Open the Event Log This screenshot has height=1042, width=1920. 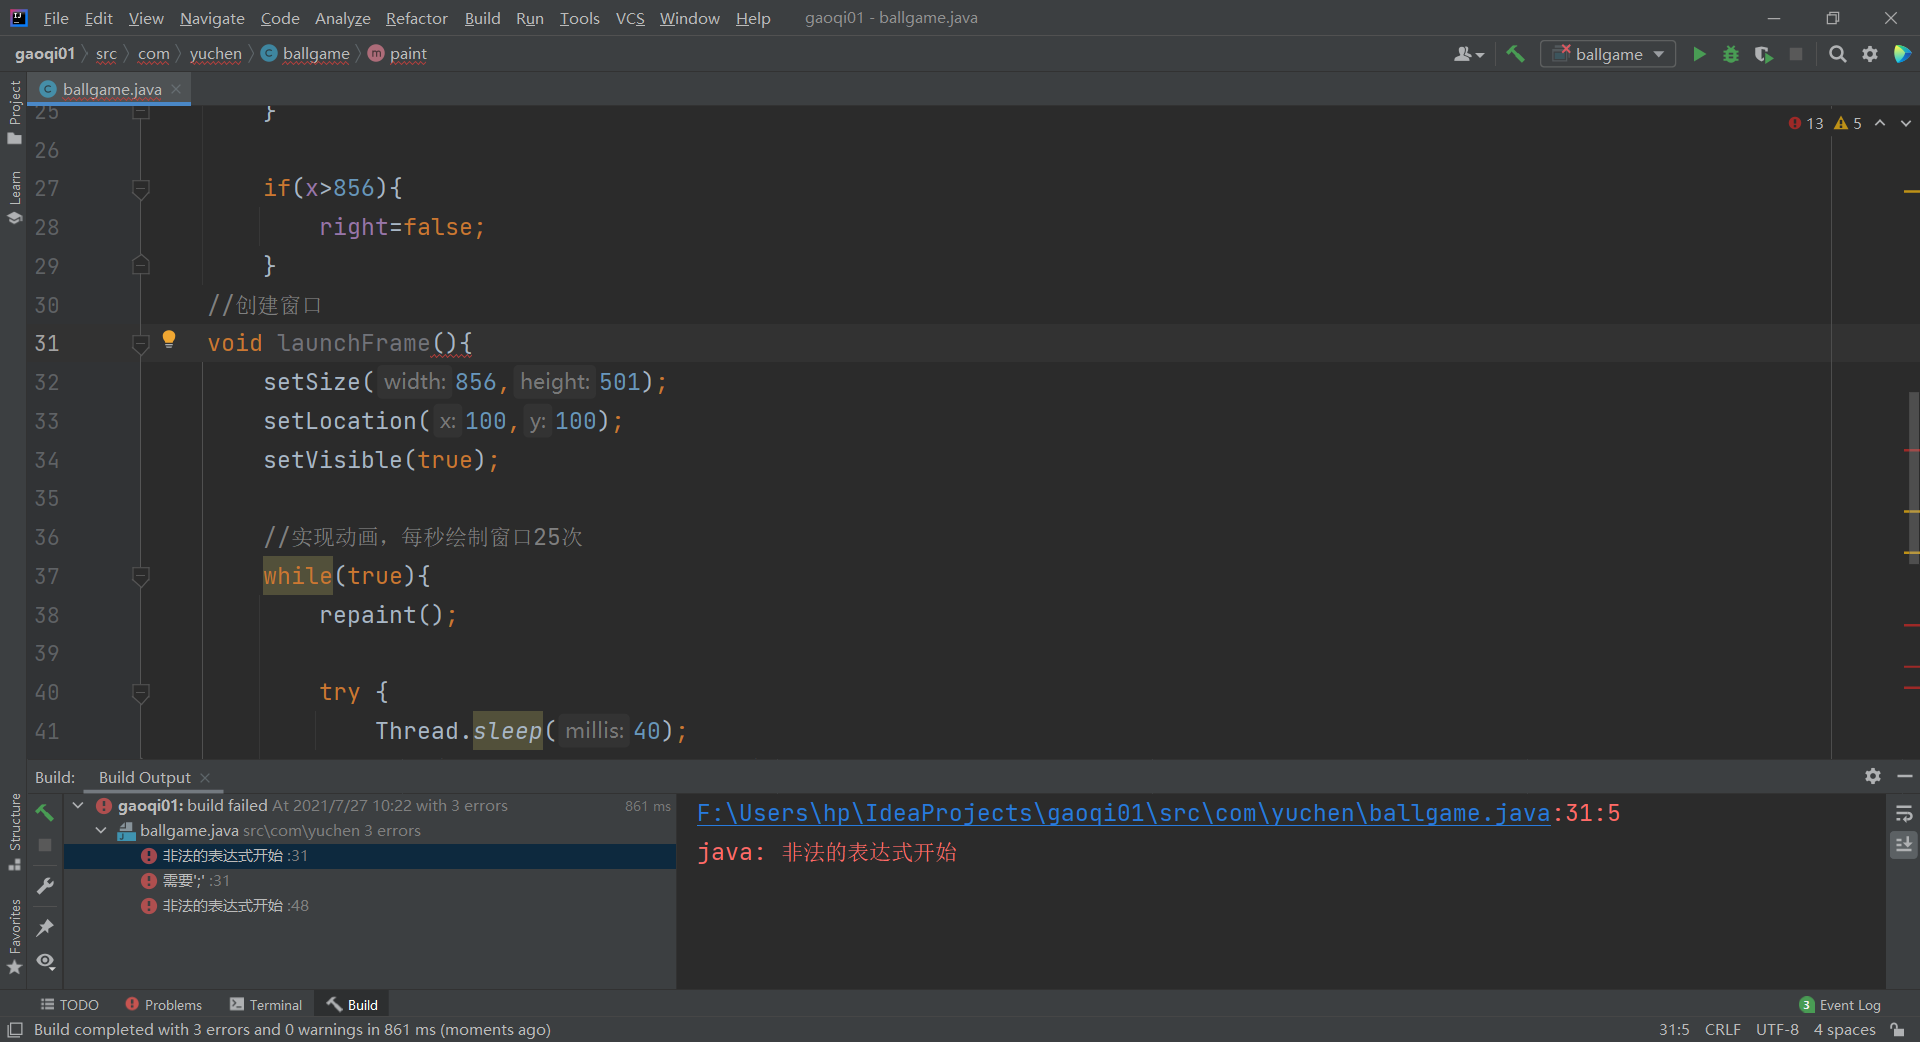pyautogui.click(x=1840, y=1004)
